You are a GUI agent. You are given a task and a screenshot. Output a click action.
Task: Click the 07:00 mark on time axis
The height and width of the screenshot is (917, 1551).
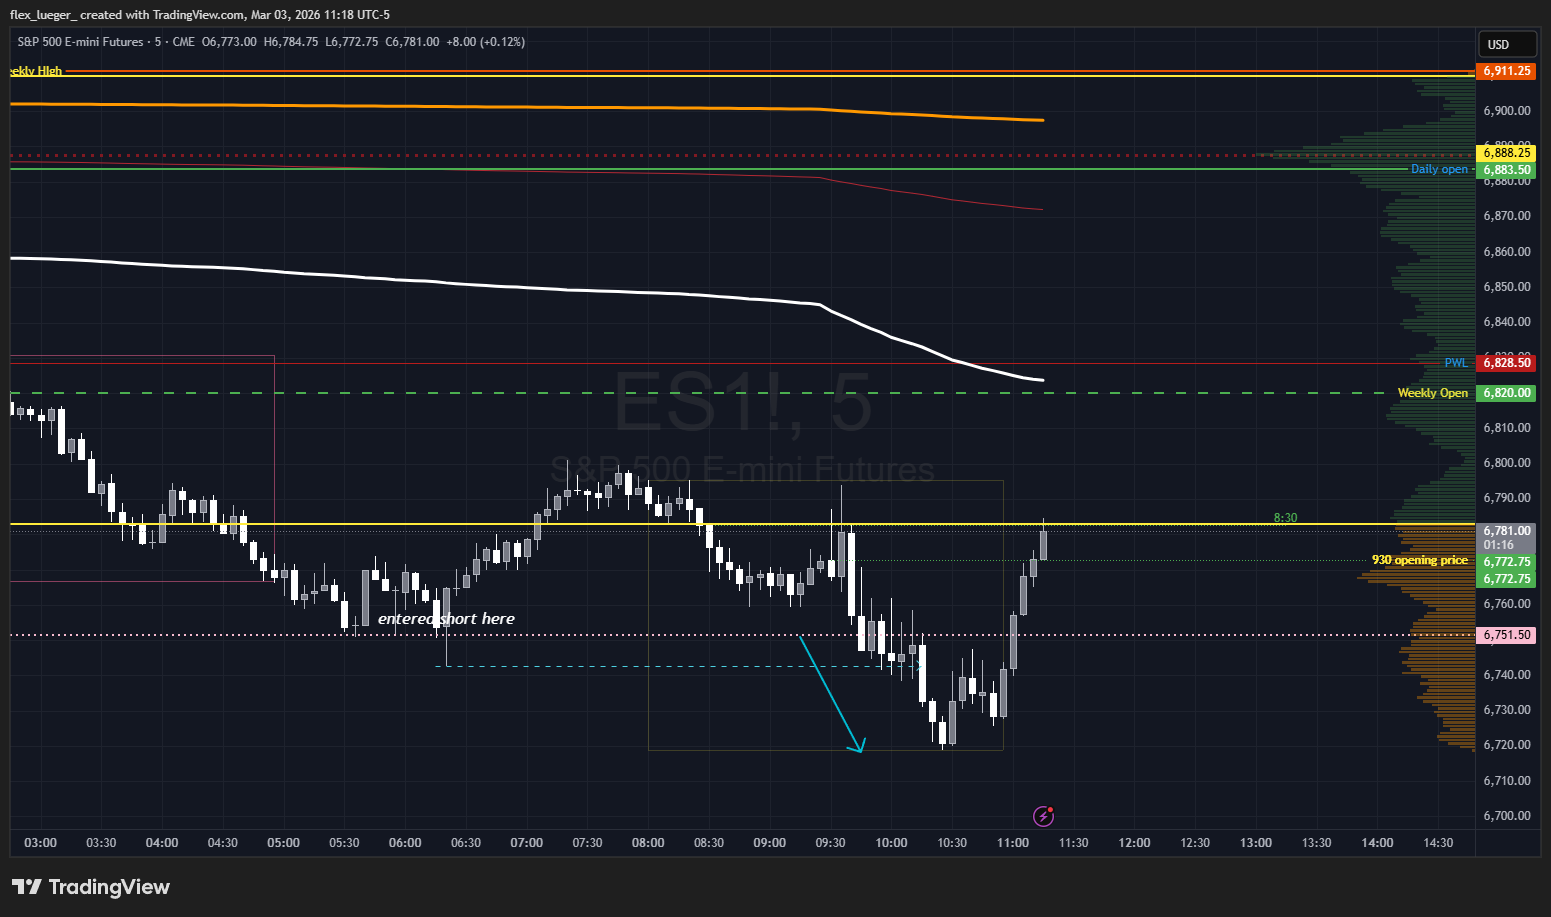click(x=526, y=843)
